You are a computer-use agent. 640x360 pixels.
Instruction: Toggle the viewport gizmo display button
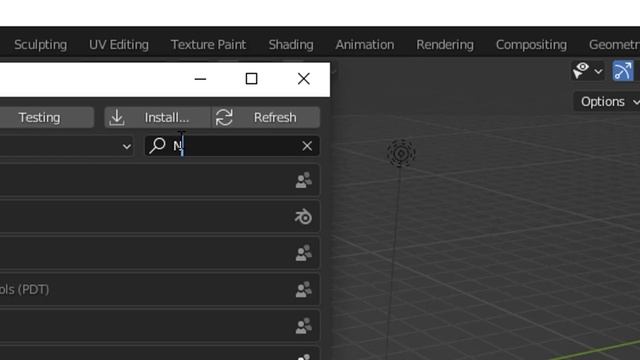point(623,71)
